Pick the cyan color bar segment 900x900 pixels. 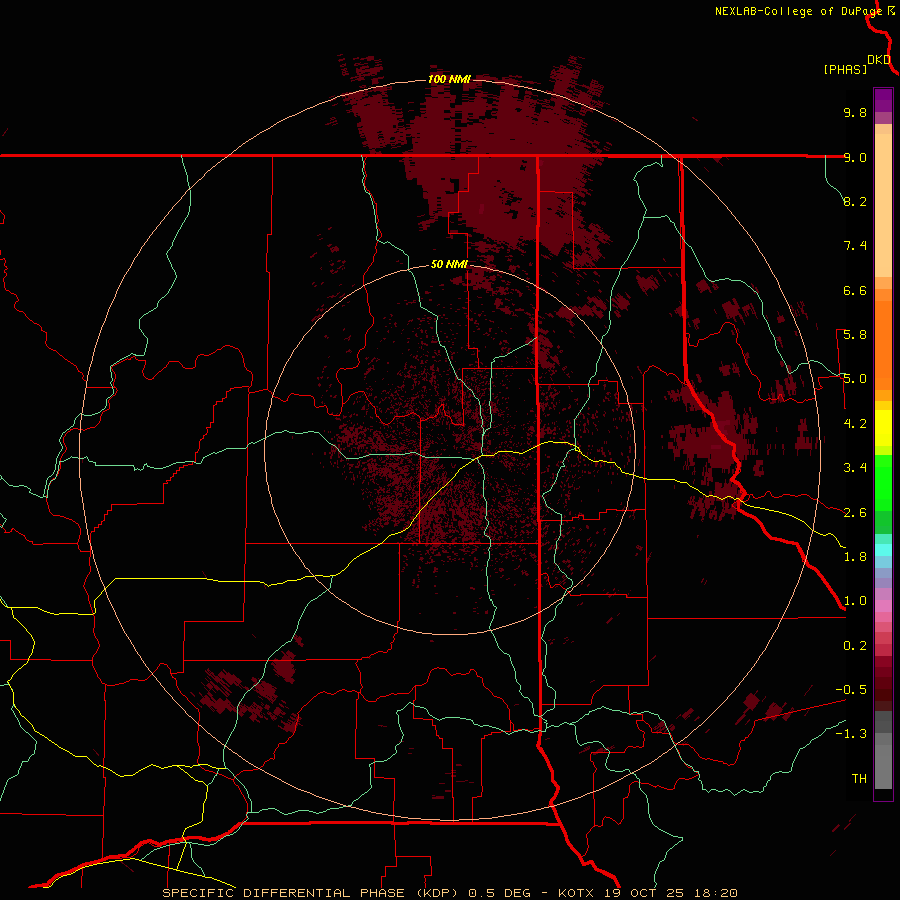[883, 550]
